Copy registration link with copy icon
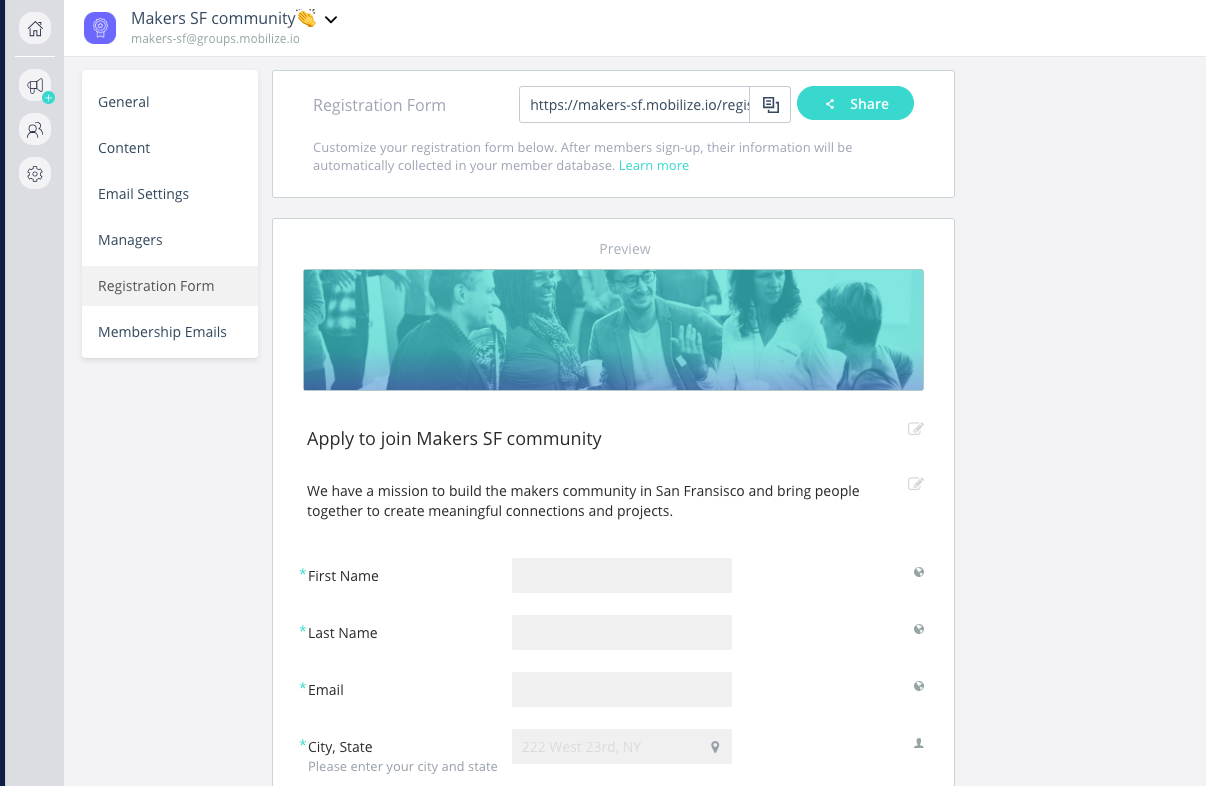Image resolution: width=1206 pixels, height=786 pixels. [x=770, y=104]
